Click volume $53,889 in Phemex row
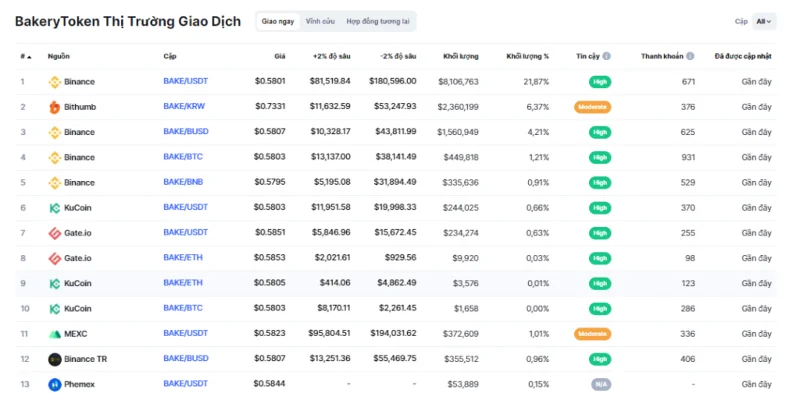Image resolution: width=800 pixels, height=393 pixels. coord(463,384)
